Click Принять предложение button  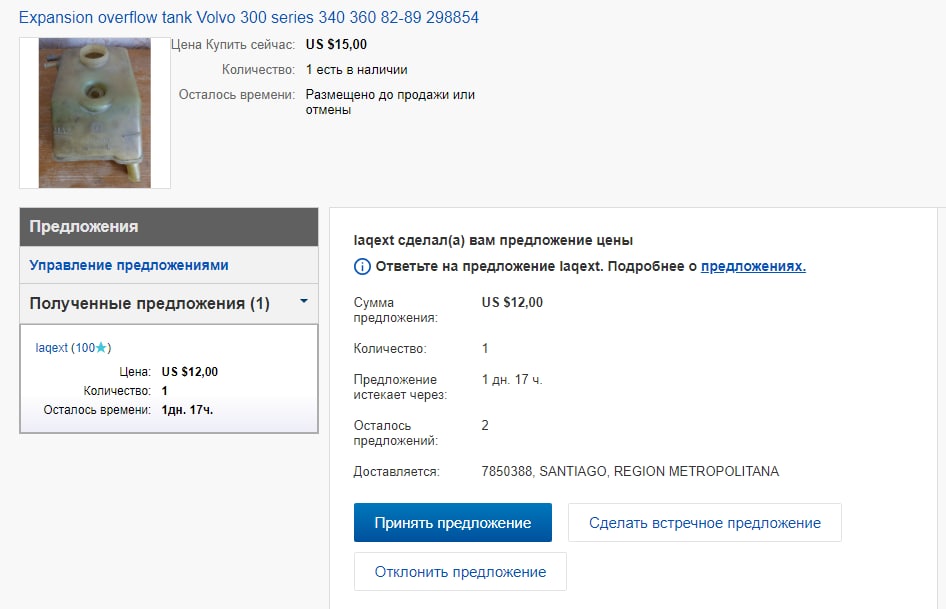pos(452,523)
